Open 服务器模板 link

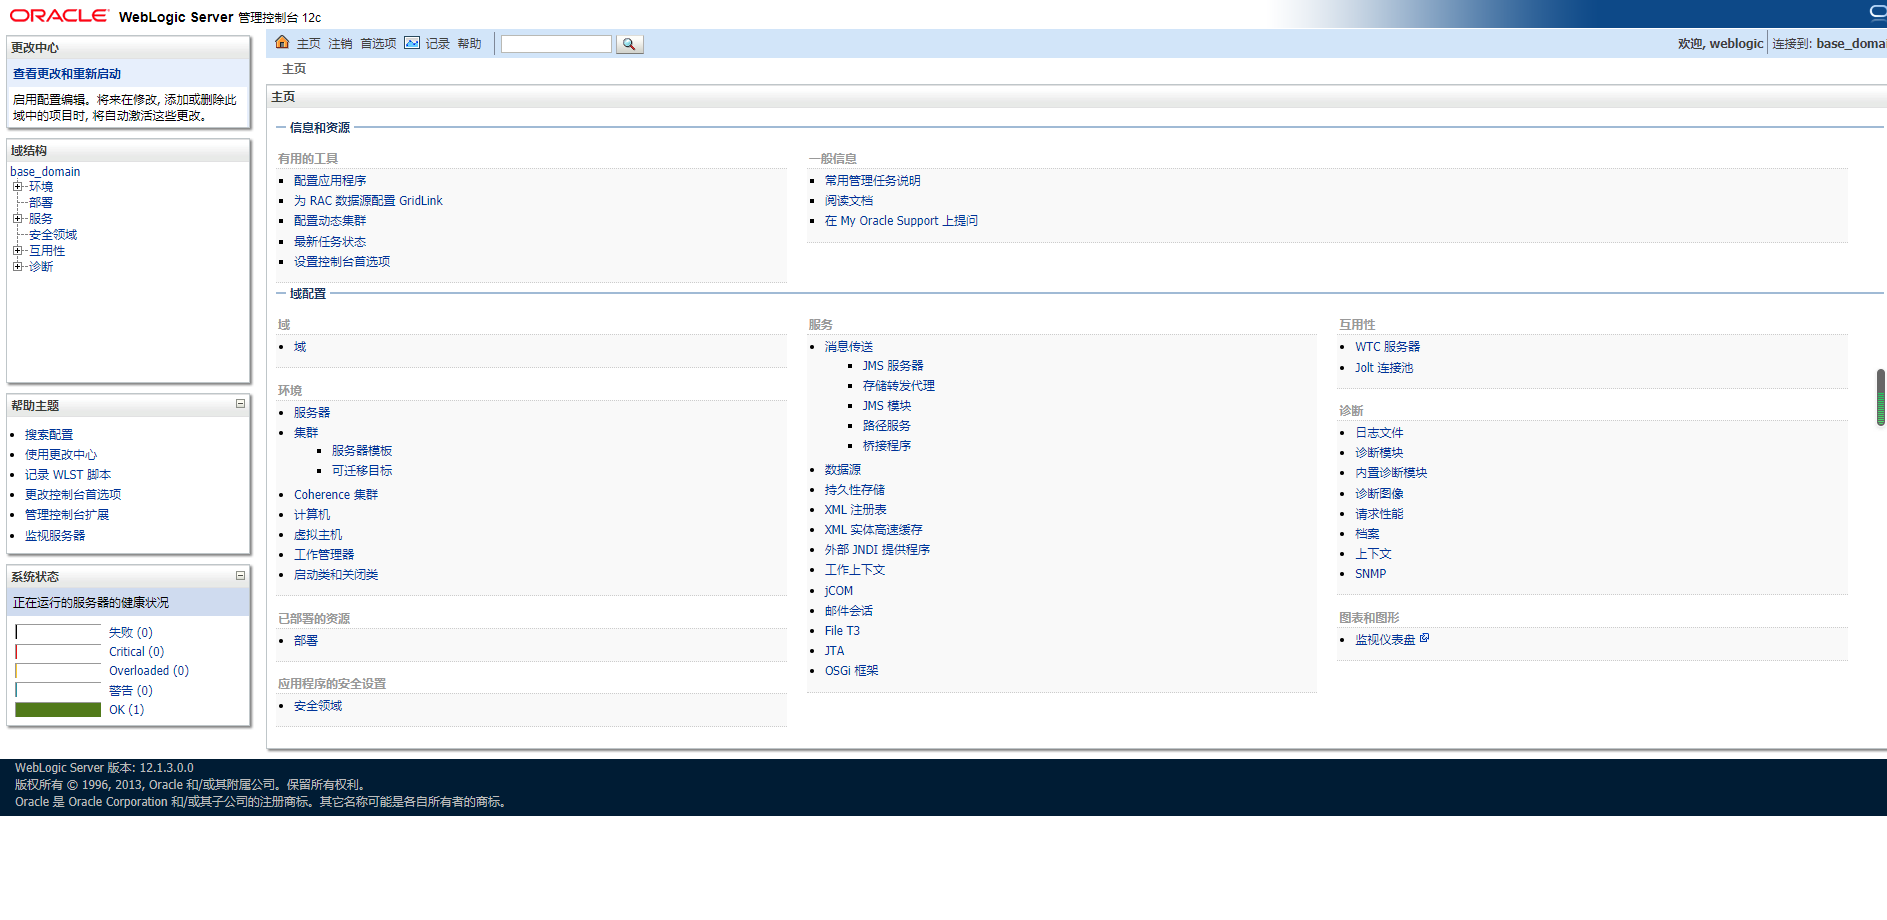click(x=362, y=451)
